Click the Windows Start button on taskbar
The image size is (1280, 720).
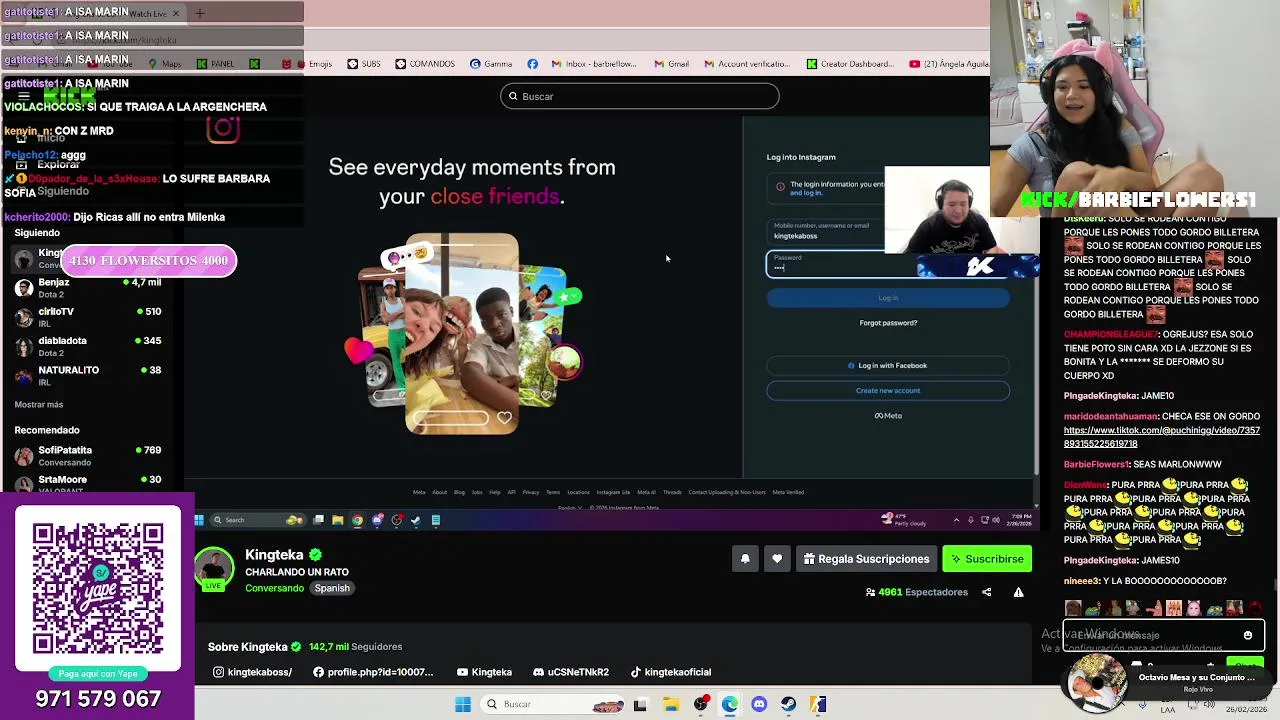point(463,704)
